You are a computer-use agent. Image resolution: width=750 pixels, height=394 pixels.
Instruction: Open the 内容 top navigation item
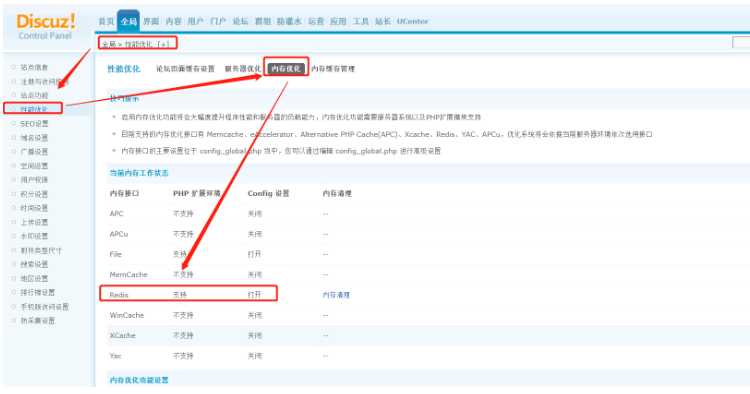(174, 21)
